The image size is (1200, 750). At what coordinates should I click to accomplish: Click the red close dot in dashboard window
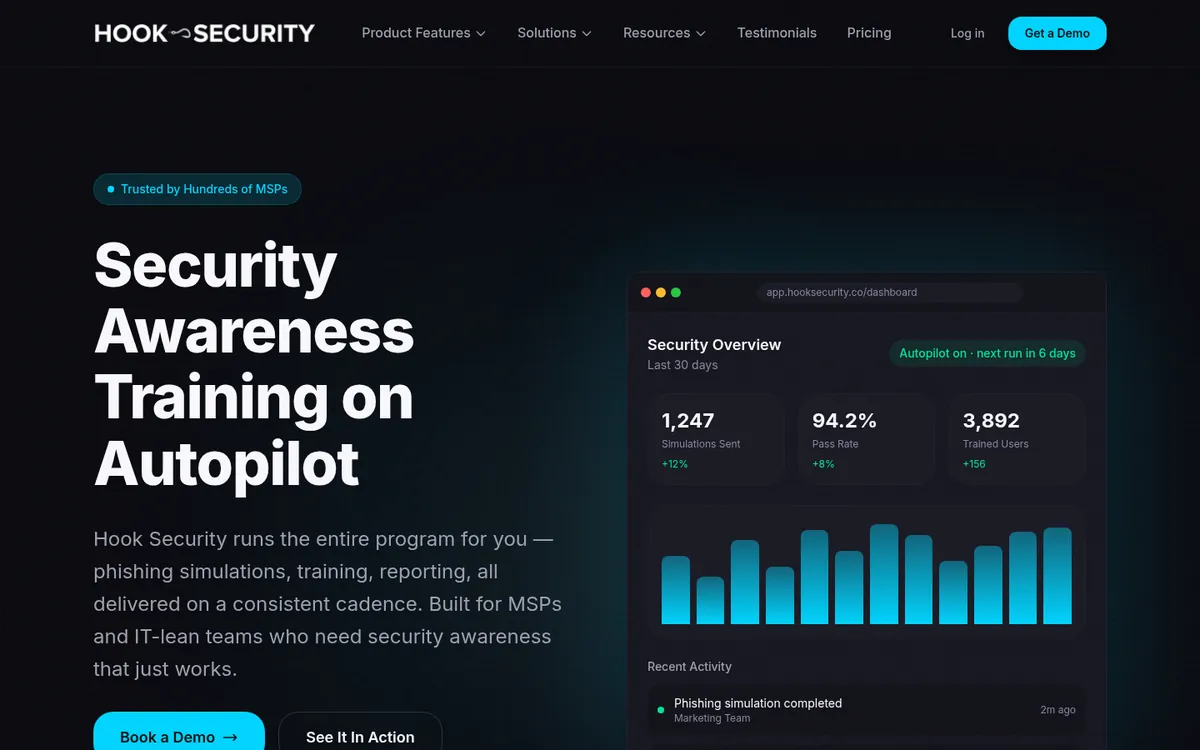pyautogui.click(x=646, y=293)
